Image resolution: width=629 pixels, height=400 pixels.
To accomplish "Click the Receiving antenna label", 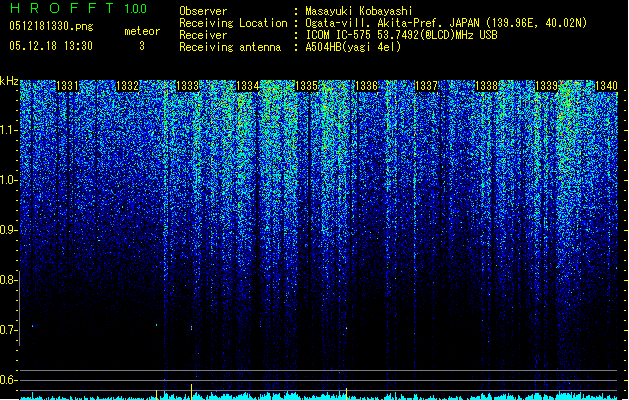I will [x=230, y=47].
